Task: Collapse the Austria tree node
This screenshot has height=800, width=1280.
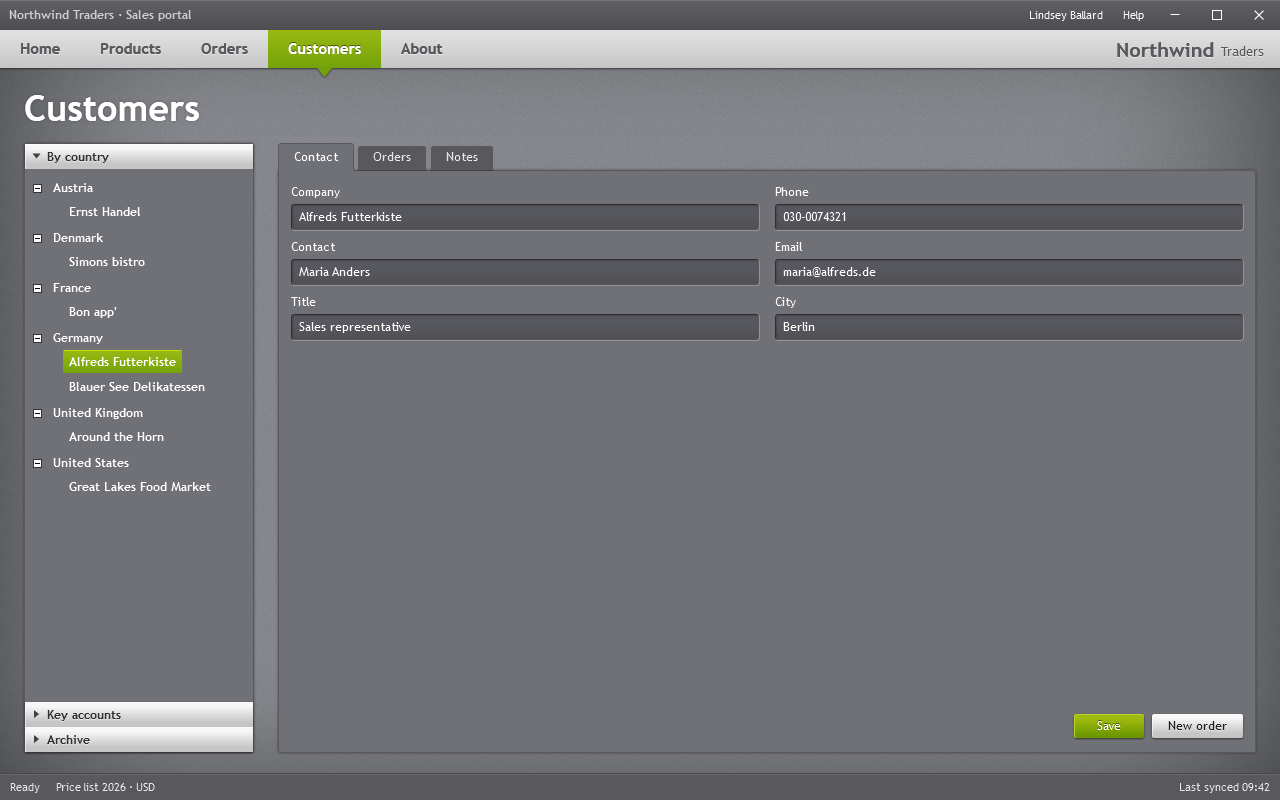Action: pos(37,188)
